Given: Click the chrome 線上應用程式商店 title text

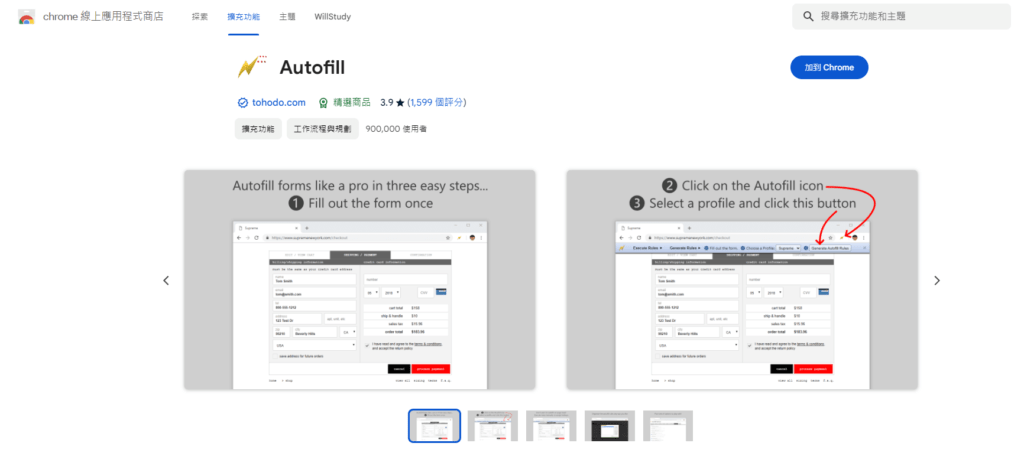Looking at the screenshot, I should click(103, 17).
